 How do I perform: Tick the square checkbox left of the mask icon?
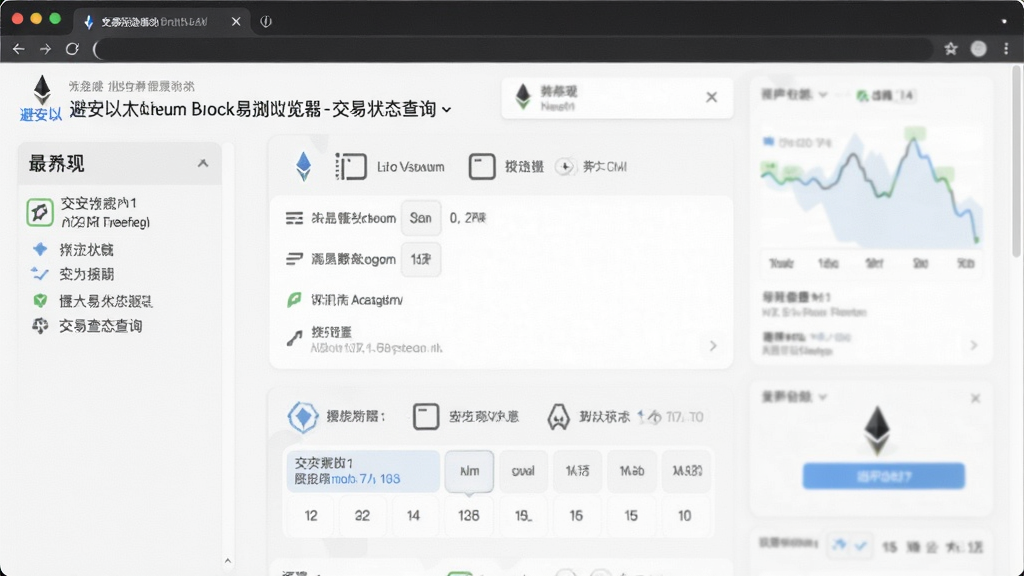426,417
